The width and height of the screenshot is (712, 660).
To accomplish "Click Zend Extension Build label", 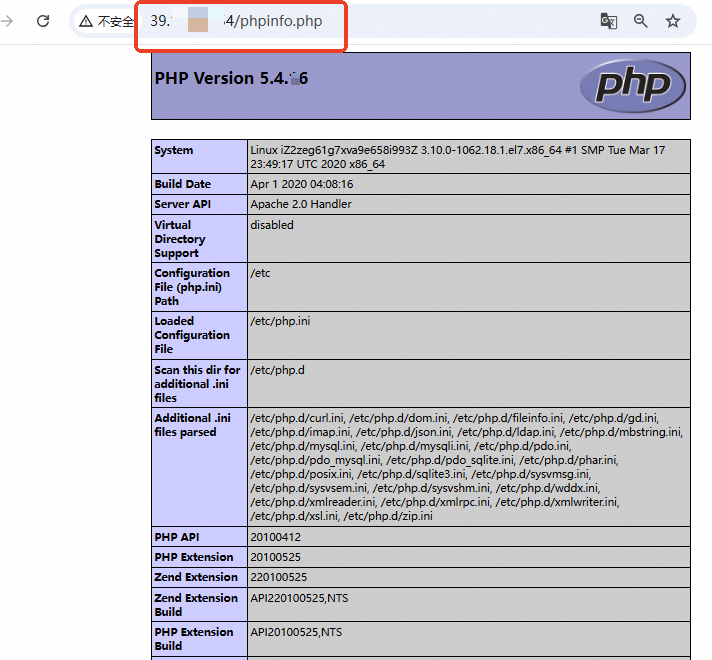I will tap(196, 605).
